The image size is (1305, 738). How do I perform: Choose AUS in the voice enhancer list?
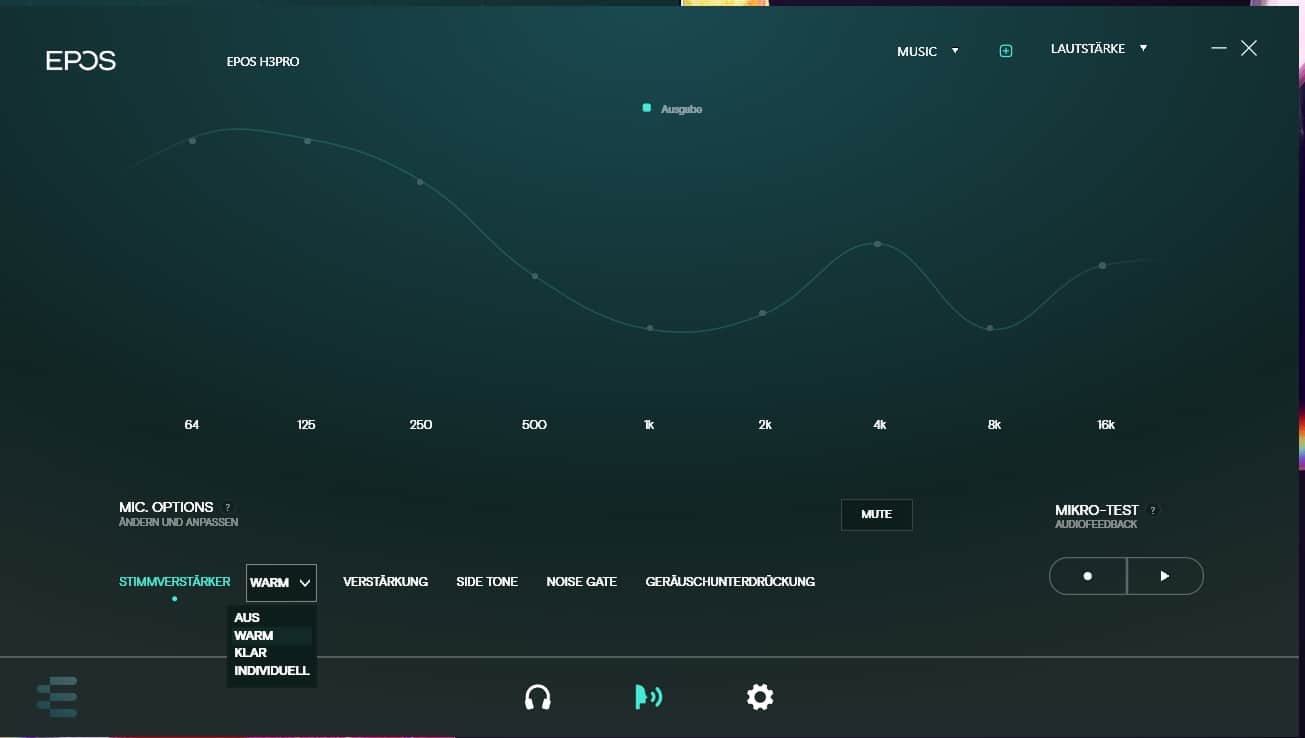(247, 618)
